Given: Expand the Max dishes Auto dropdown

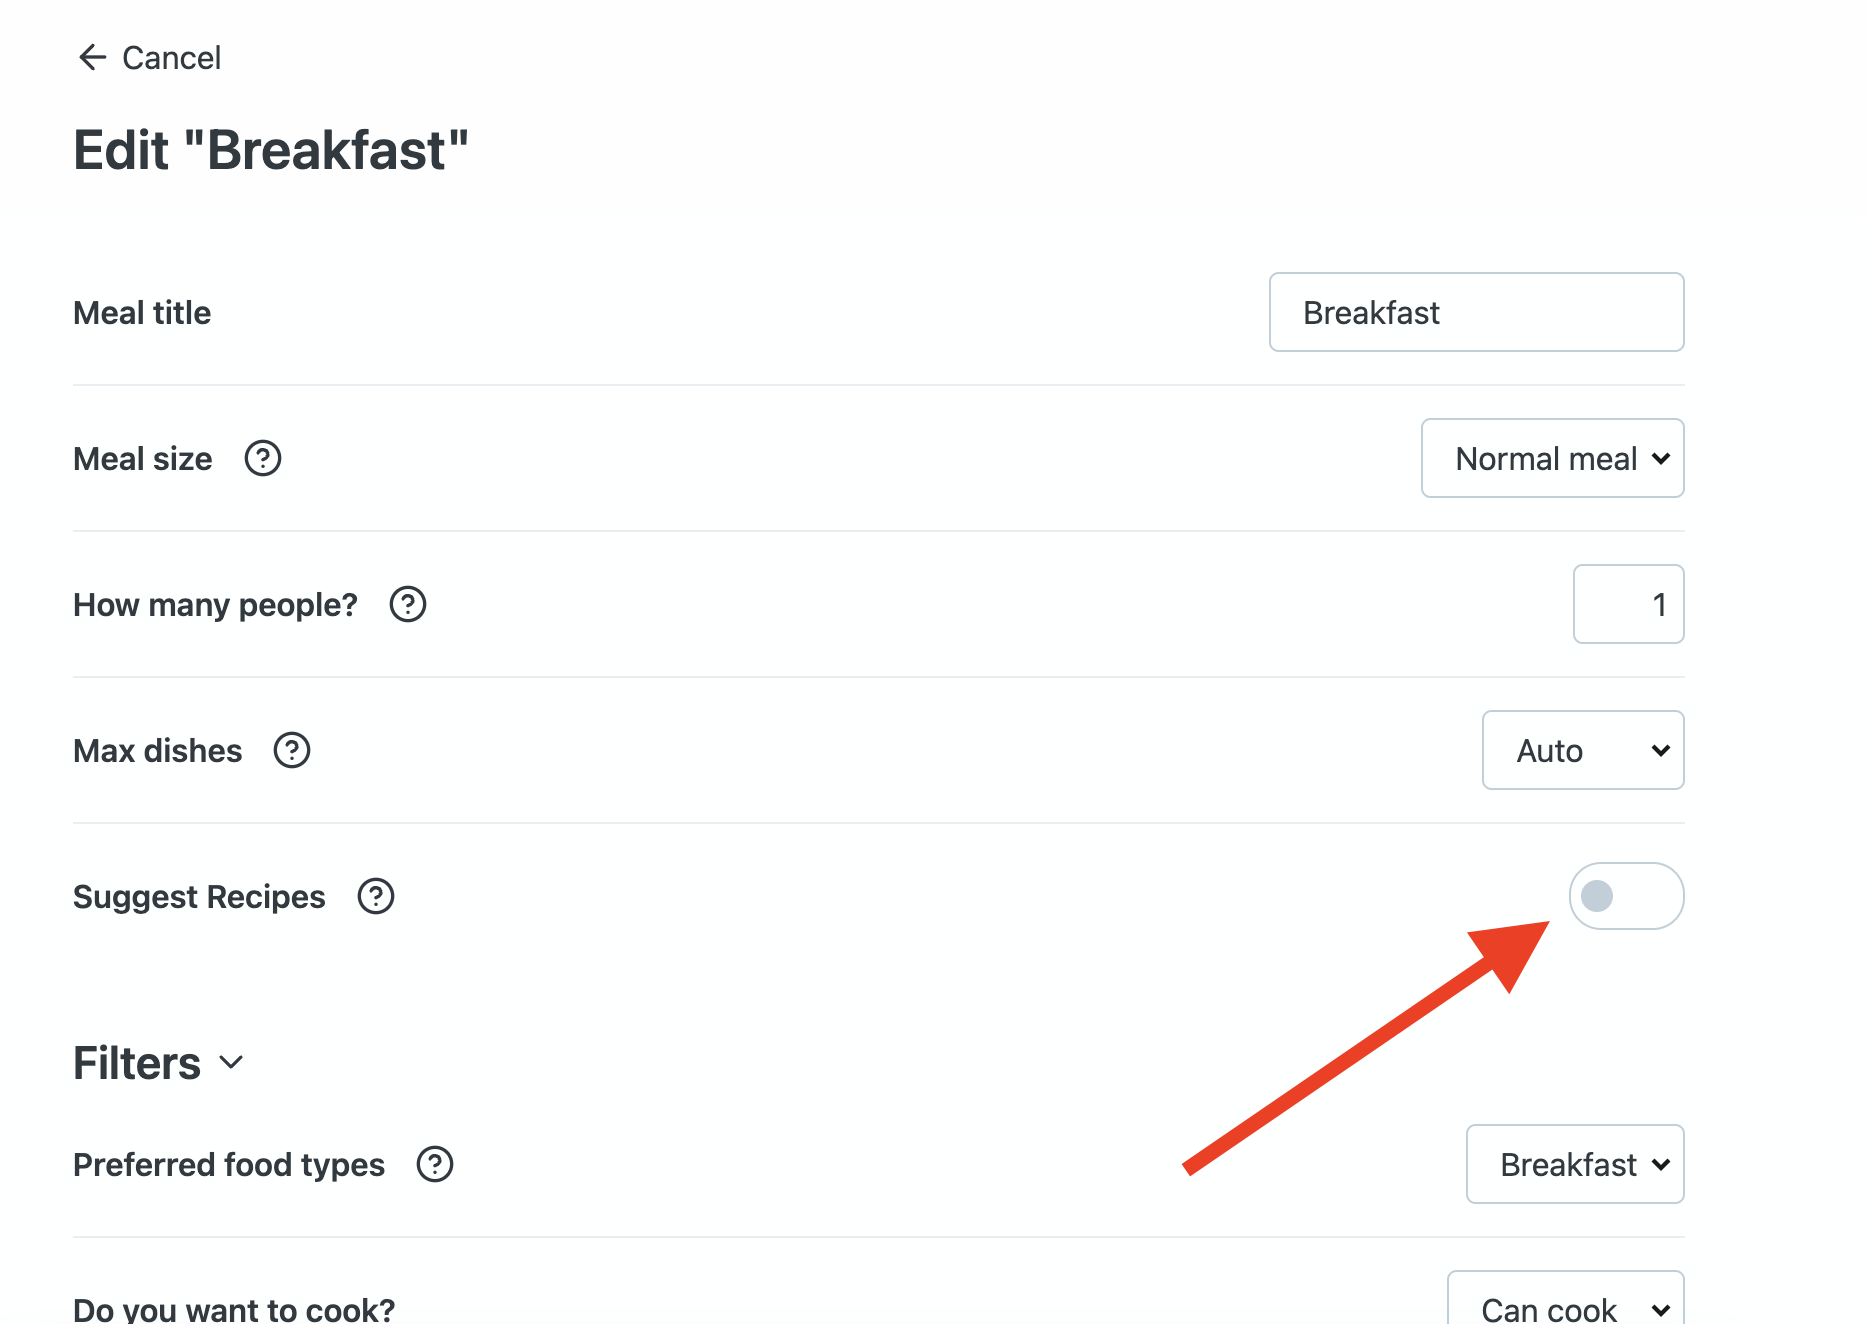Looking at the screenshot, I should 1582,751.
